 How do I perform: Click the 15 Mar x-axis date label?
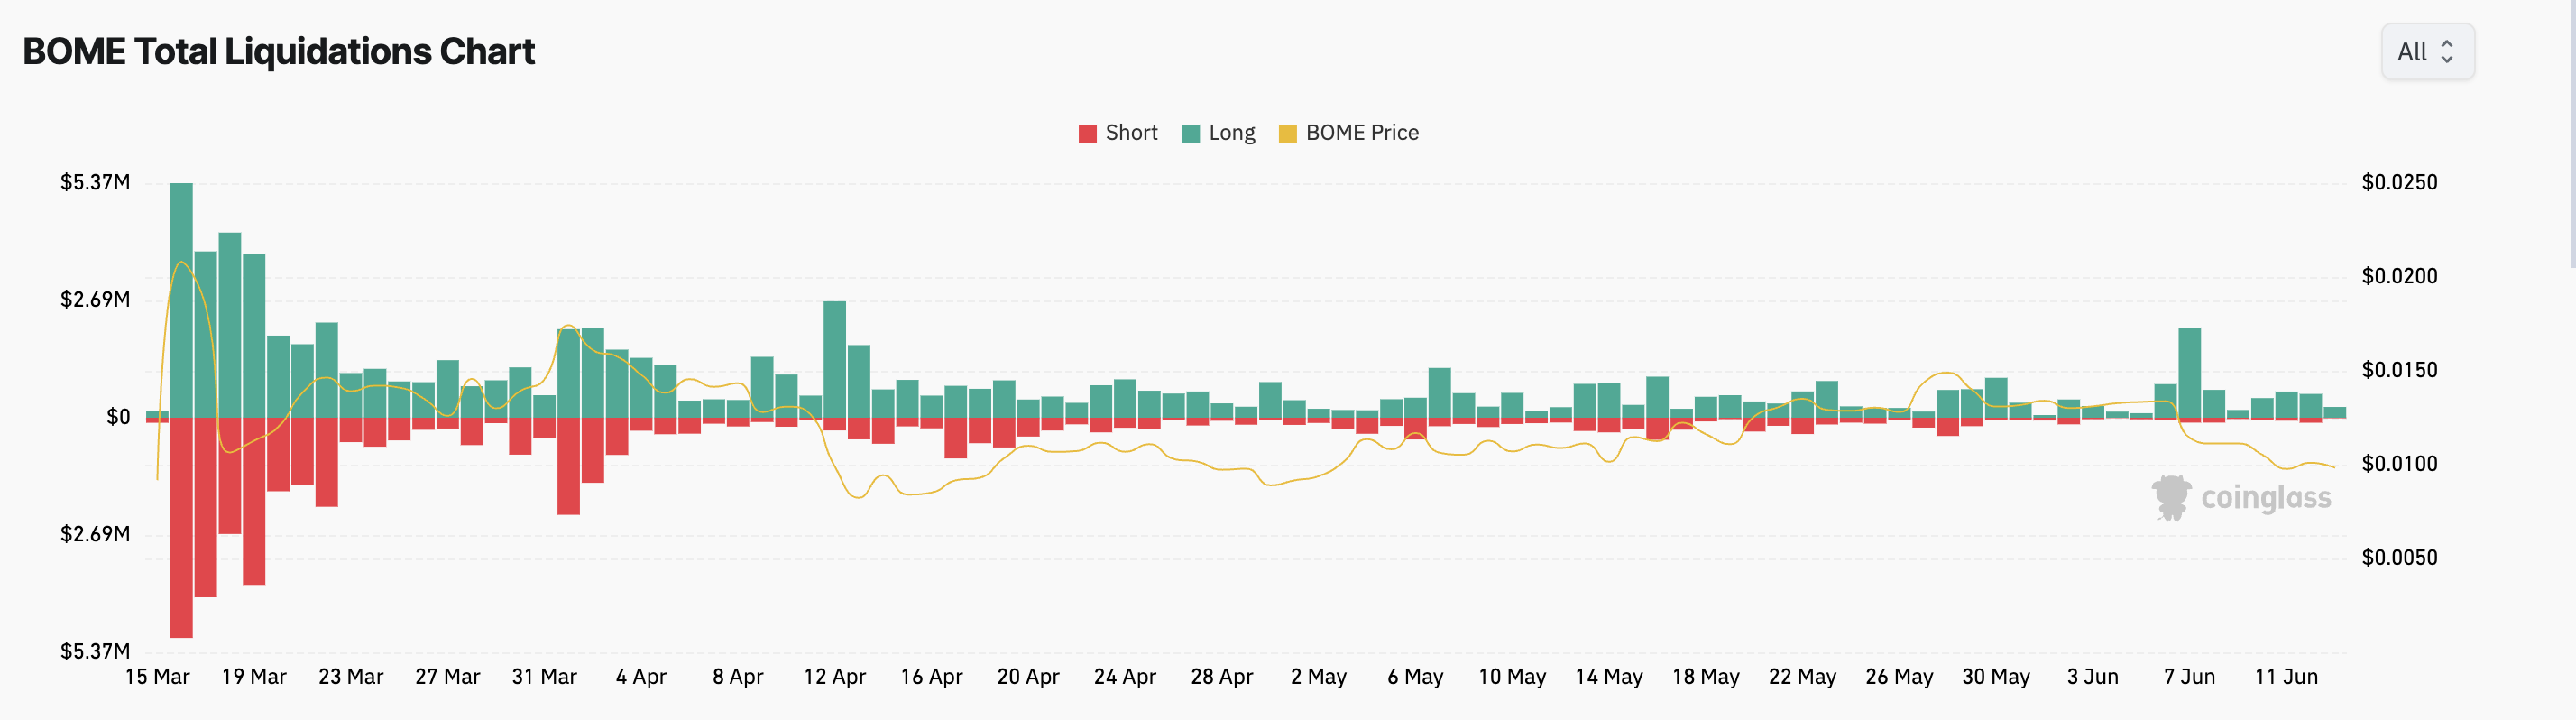click(157, 677)
